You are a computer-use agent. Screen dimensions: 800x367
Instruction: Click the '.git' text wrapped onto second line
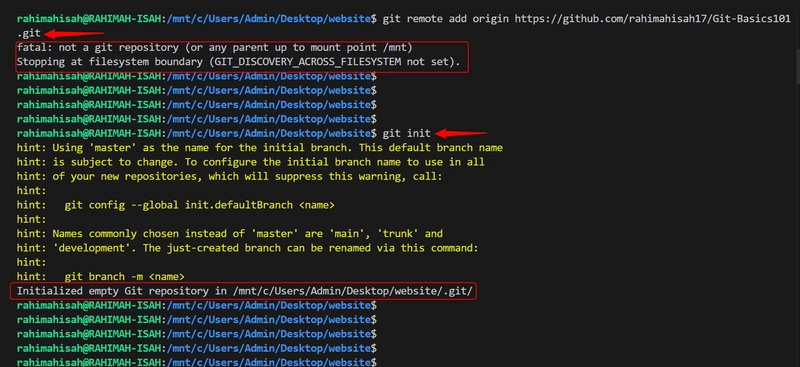[x=28, y=34]
